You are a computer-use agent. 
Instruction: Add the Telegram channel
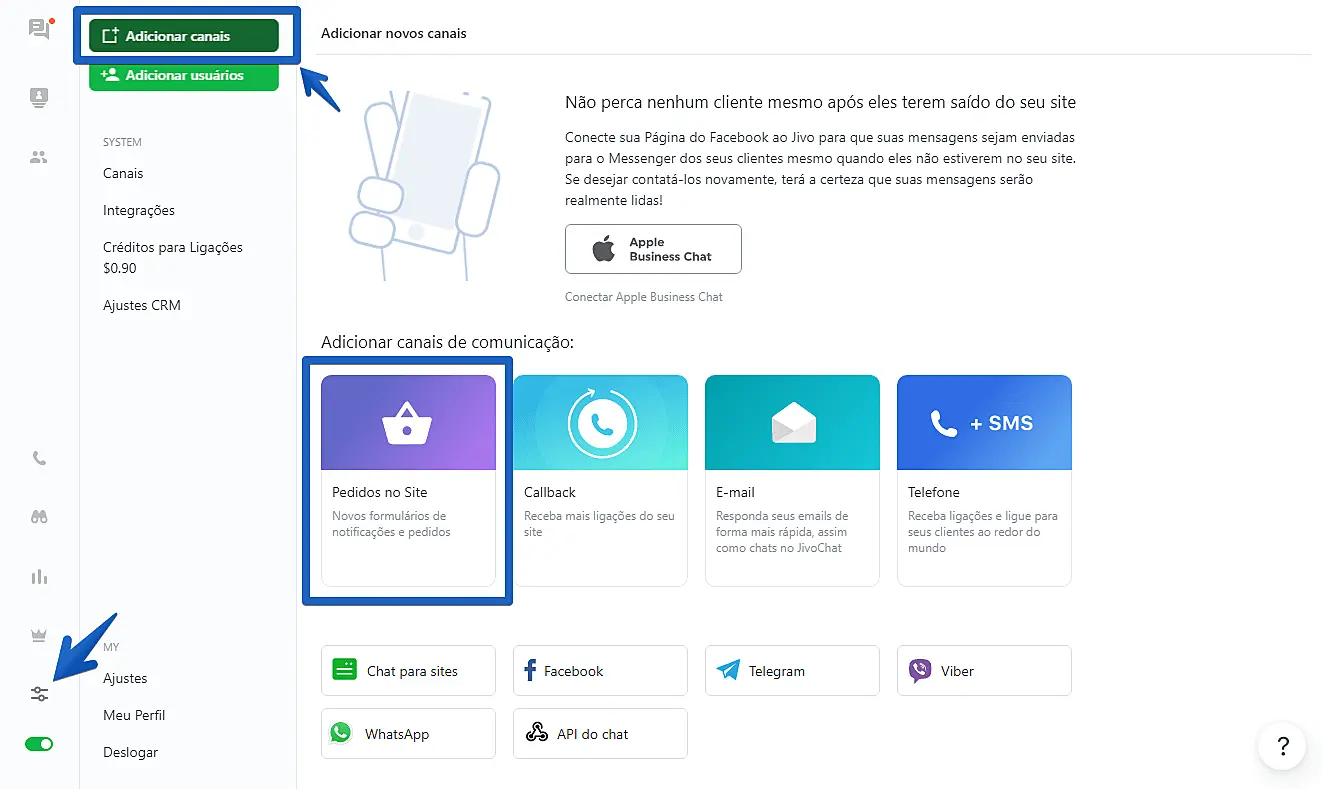pyautogui.click(x=792, y=671)
